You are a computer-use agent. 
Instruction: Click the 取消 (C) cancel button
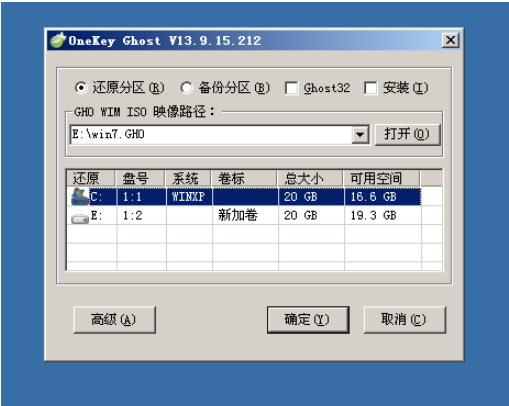[x=404, y=320]
